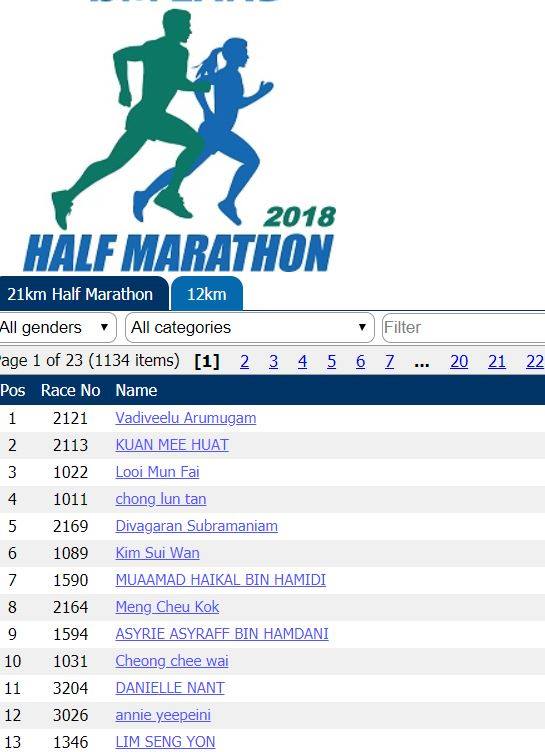Switch to the 12km tab
Viewport: 545px width, 752px height.
coord(207,294)
